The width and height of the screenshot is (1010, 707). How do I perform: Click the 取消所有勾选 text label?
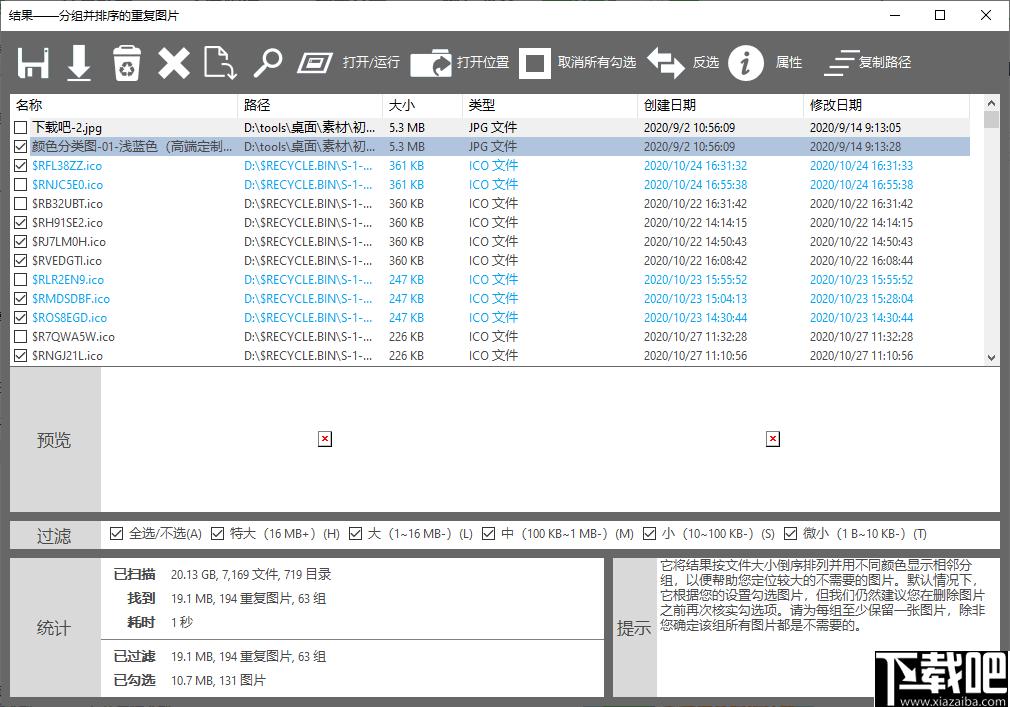coord(596,62)
